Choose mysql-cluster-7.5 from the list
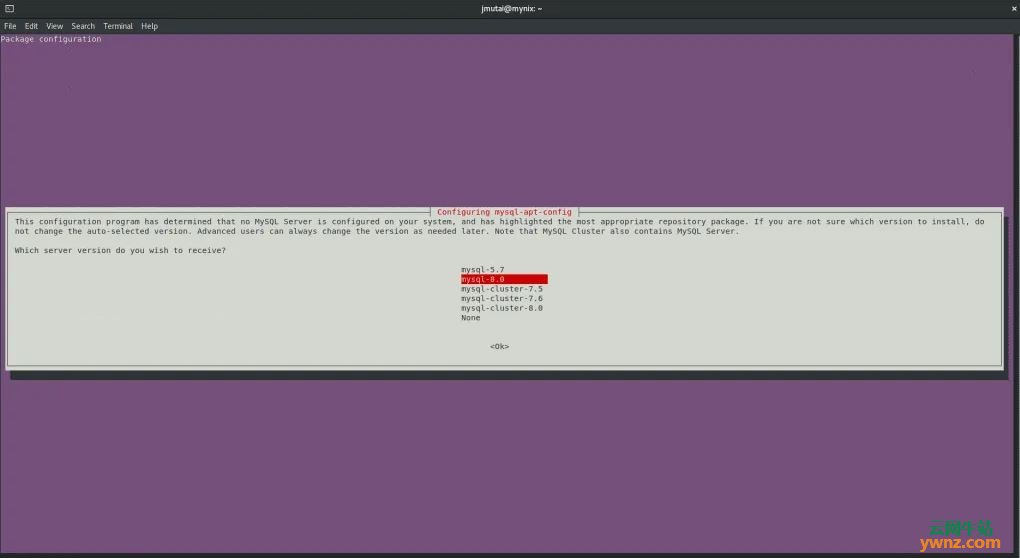 click(502, 289)
